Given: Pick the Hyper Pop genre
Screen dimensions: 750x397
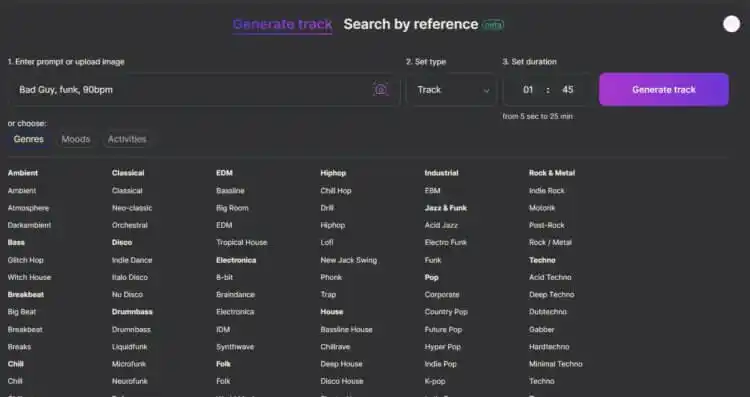Looking at the screenshot, I should tap(442, 347).
